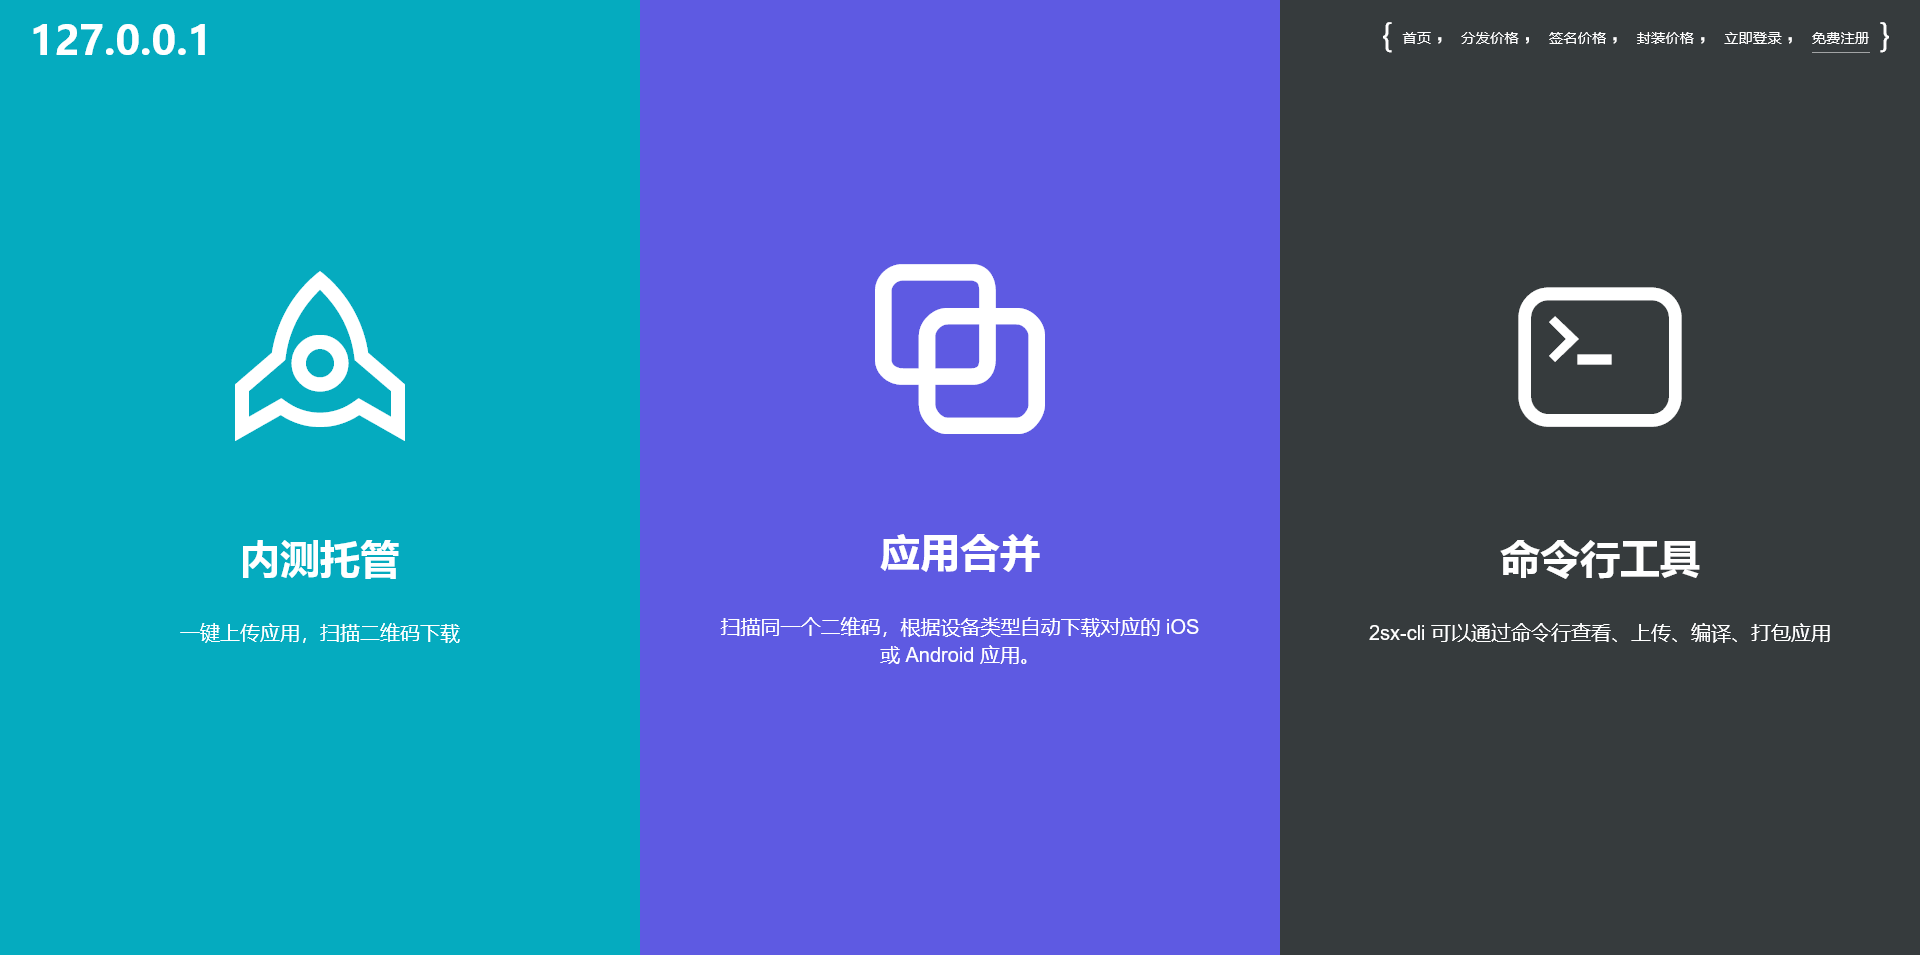Viewport: 1920px width, 955px height.
Task: Click the text 一键上传应用，扫描二维码下载
Action: 320,633
